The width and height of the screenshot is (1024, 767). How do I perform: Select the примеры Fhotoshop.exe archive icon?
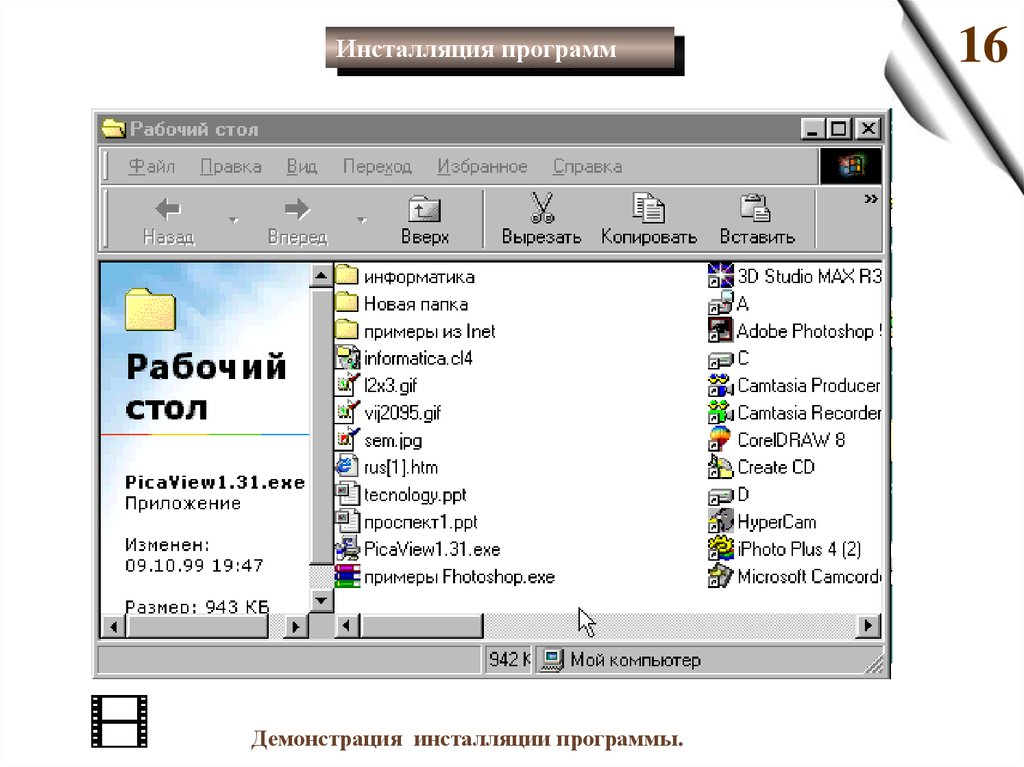pyautogui.click(x=347, y=576)
